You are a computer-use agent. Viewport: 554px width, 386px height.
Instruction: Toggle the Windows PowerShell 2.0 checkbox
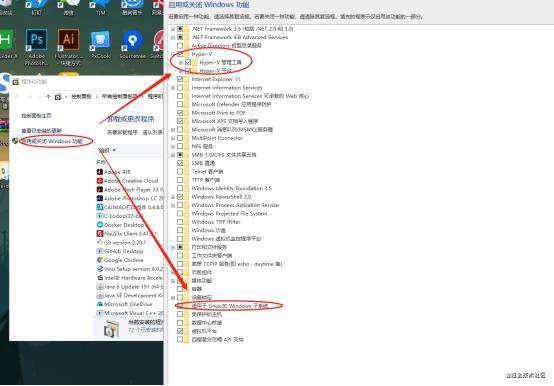(180, 197)
